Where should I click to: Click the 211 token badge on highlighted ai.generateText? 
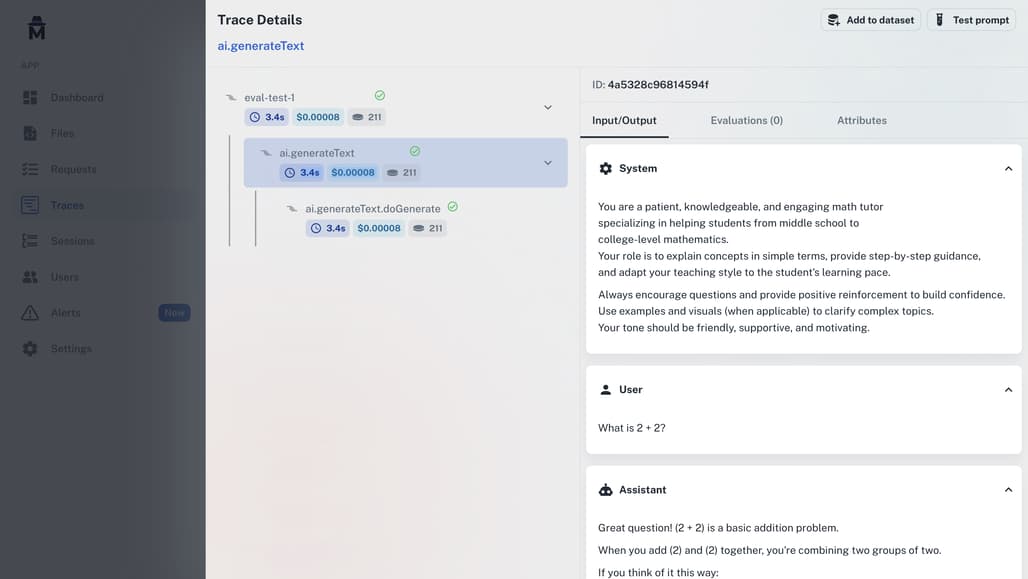pos(402,172)
